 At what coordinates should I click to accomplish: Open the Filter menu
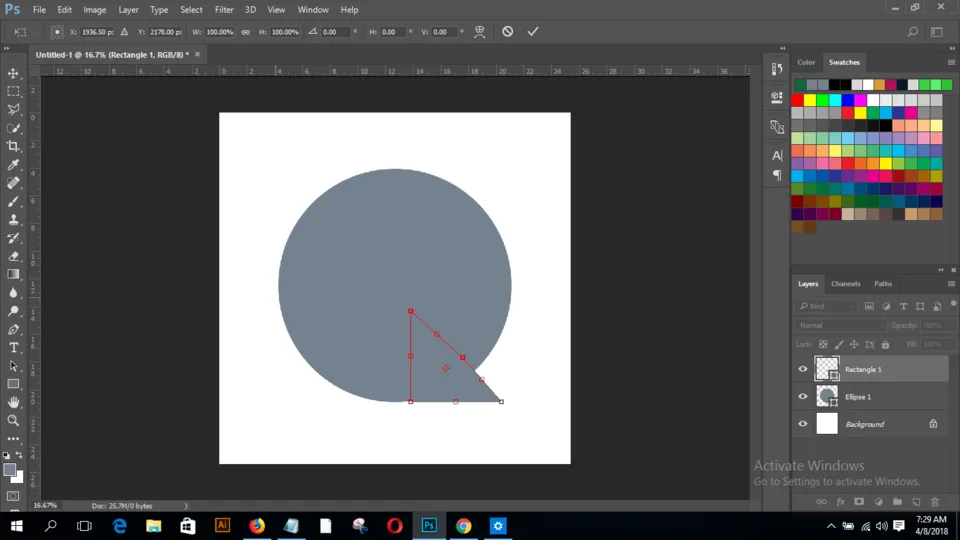click(224, 10)
